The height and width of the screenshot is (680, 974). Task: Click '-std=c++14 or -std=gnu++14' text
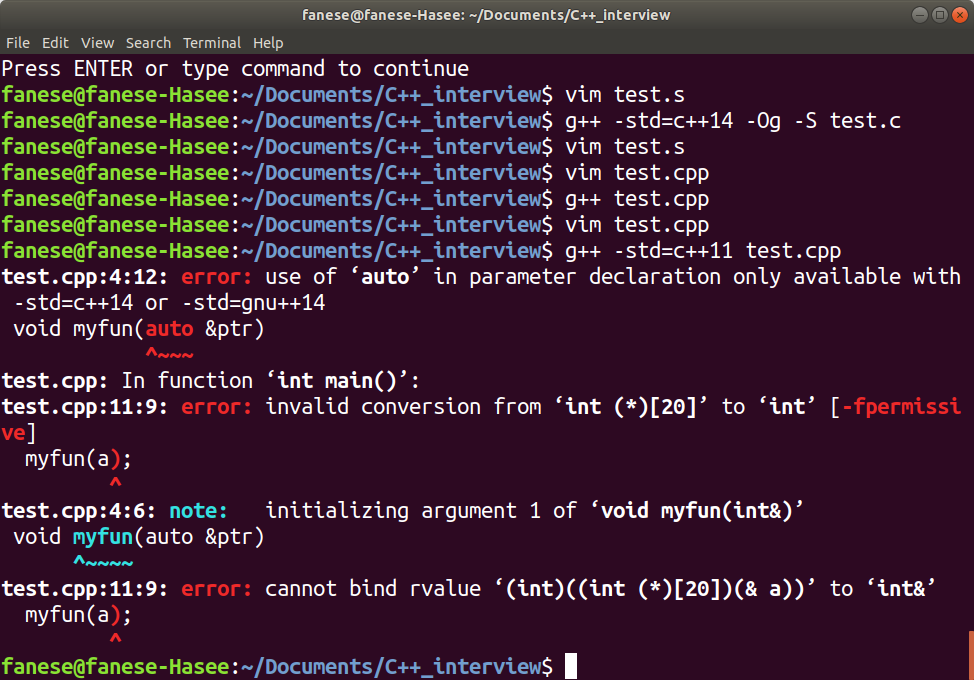click(x=170, y=302)
